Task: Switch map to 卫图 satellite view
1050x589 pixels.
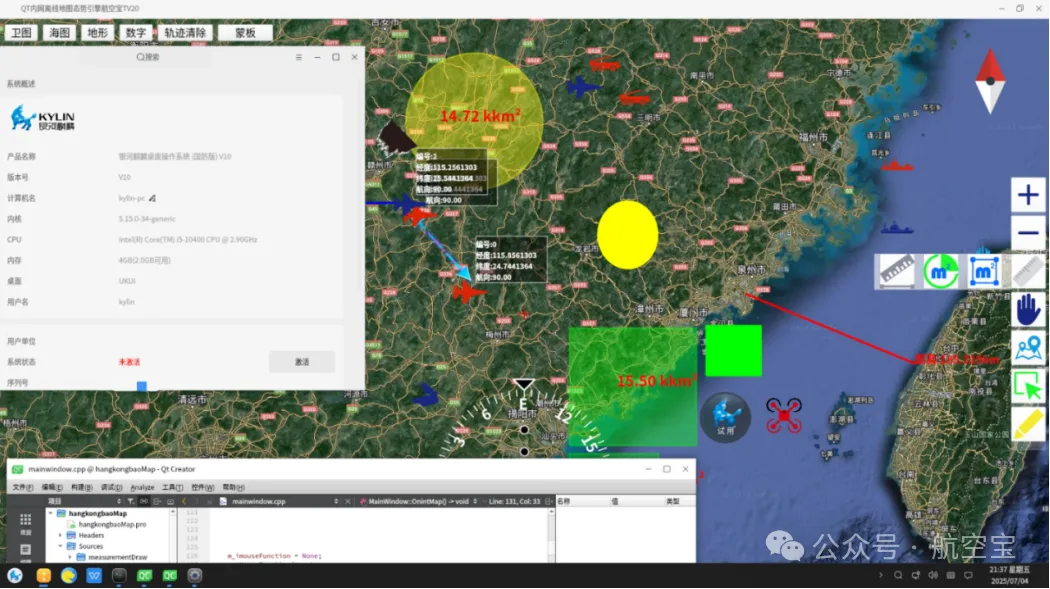Action: click(21, 33)
